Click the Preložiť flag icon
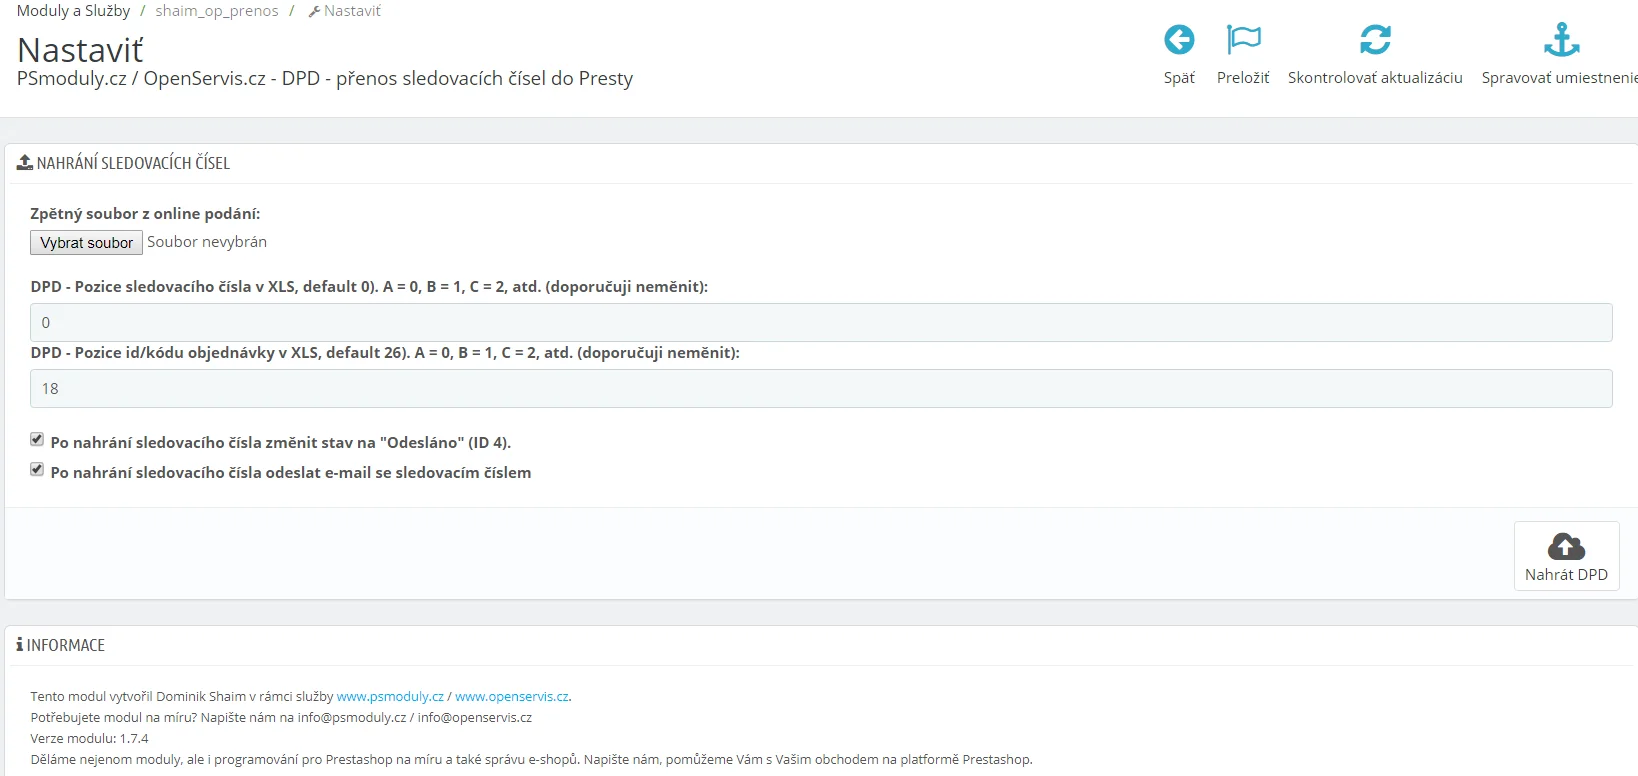Screen dimensions: 1638x776 [1243, 40]
